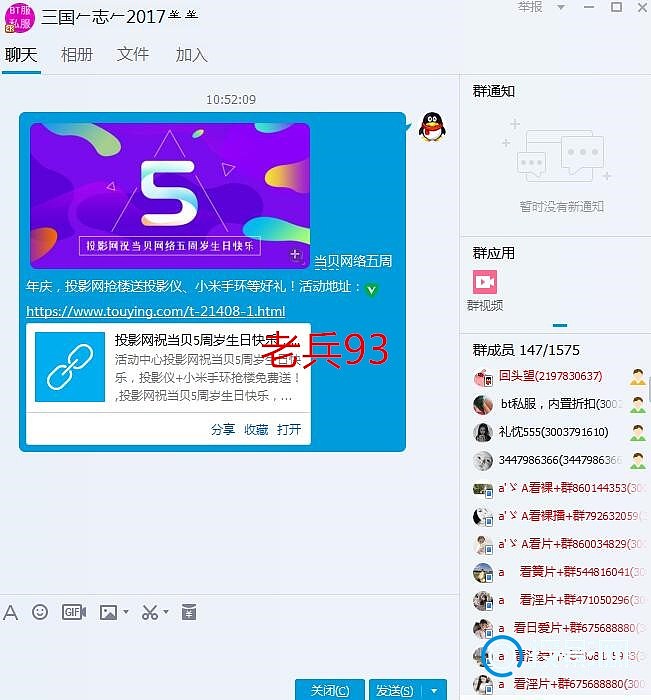
Task: Click 打开 on the link card
Action: coord(289,429)
